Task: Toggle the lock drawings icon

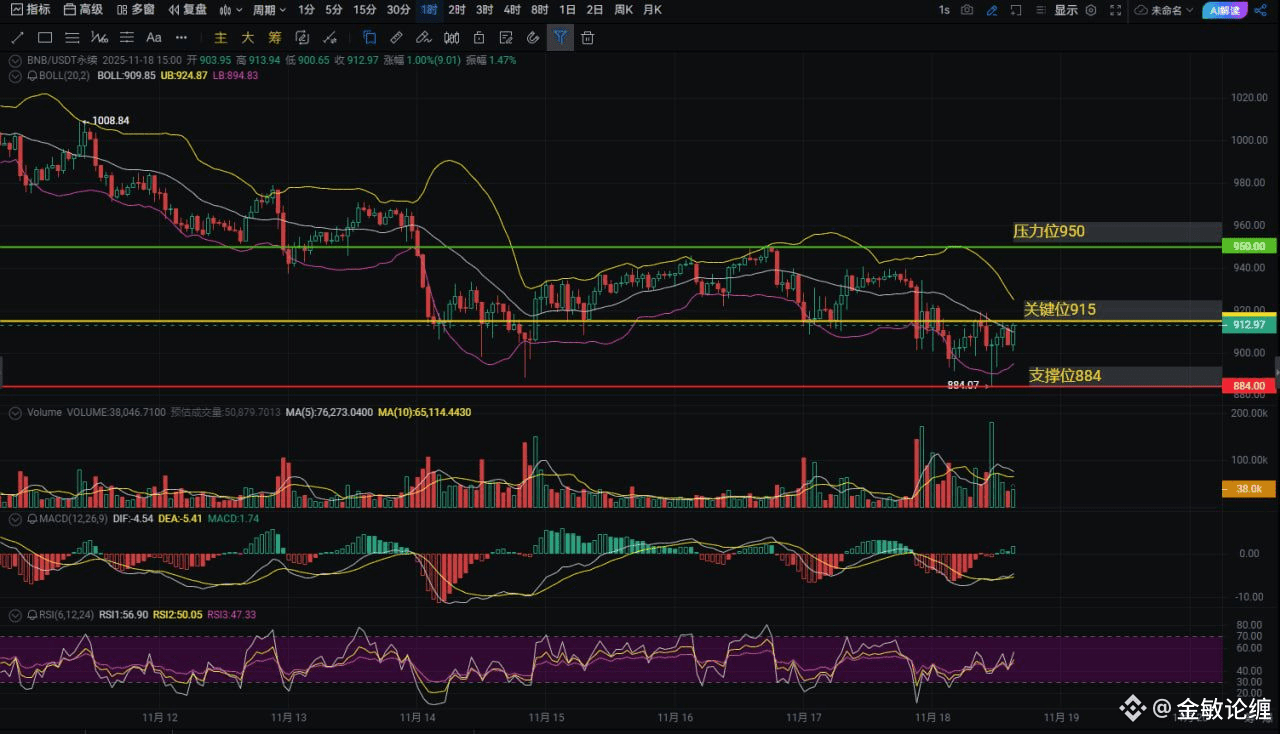Action: [478, 38]
